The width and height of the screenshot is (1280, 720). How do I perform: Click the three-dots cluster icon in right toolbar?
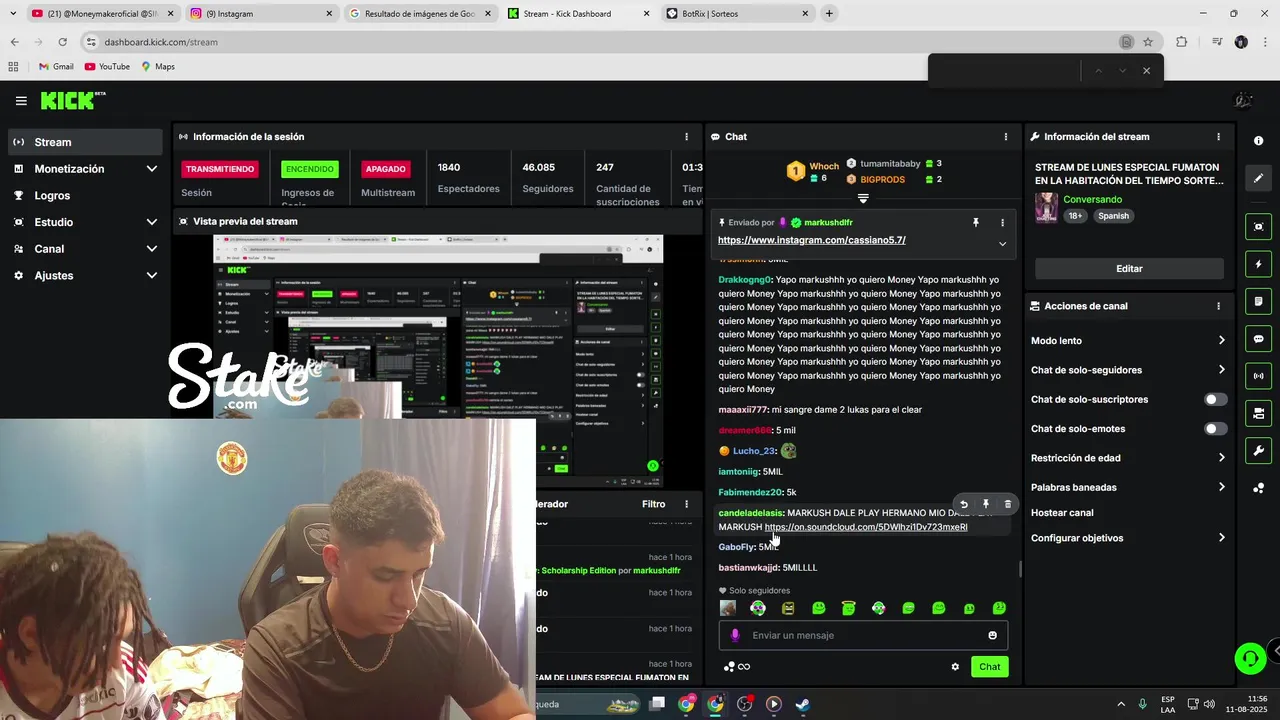[1258, 488]
